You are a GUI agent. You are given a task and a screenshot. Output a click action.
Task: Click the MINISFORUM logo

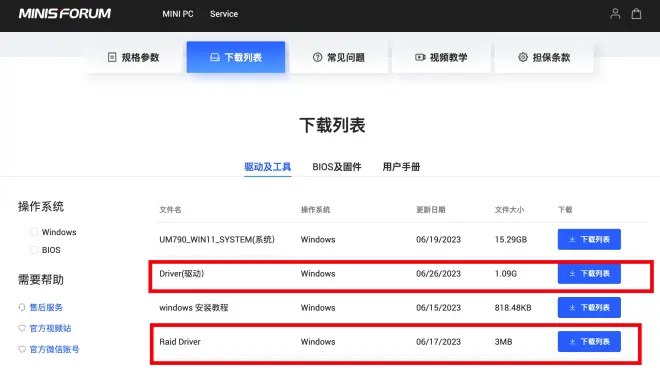pyautogui.click(x=65, y=13)
